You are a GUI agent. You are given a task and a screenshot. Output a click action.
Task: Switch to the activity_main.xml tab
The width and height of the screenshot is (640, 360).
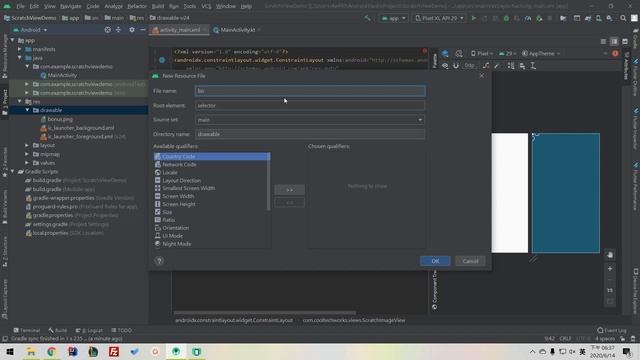click(x=180, y=30)
